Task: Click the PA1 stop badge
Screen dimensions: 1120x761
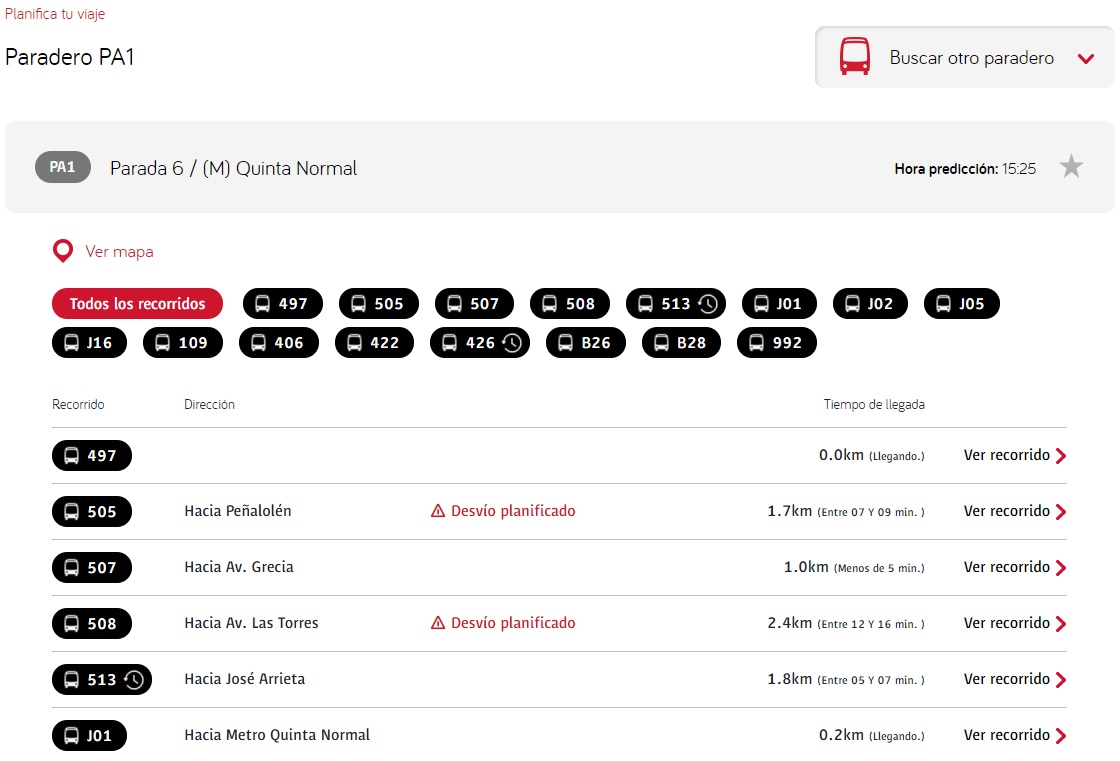Action: click(61, 167)
